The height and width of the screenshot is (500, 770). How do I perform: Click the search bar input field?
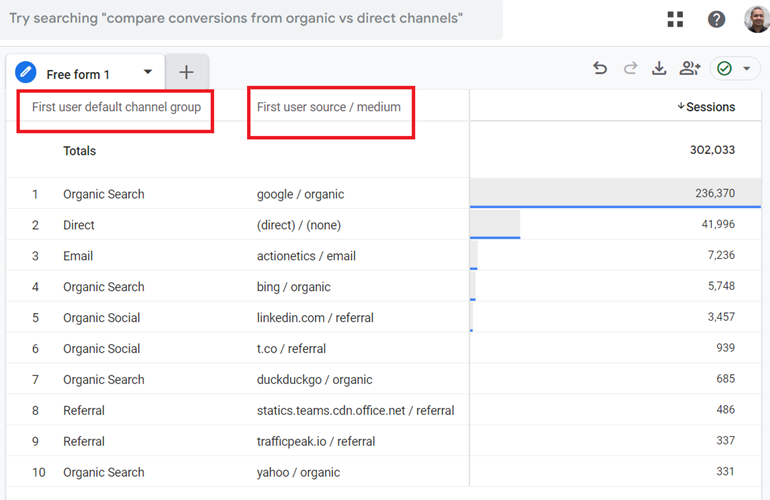point(250,18)
